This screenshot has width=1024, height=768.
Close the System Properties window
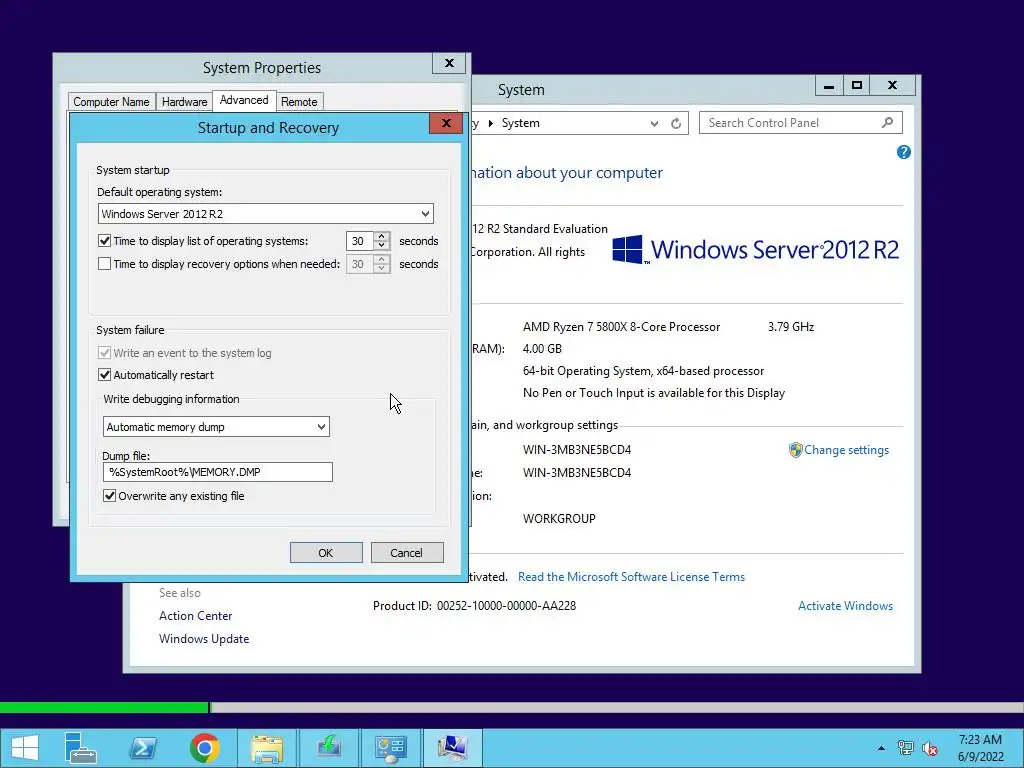449,63
